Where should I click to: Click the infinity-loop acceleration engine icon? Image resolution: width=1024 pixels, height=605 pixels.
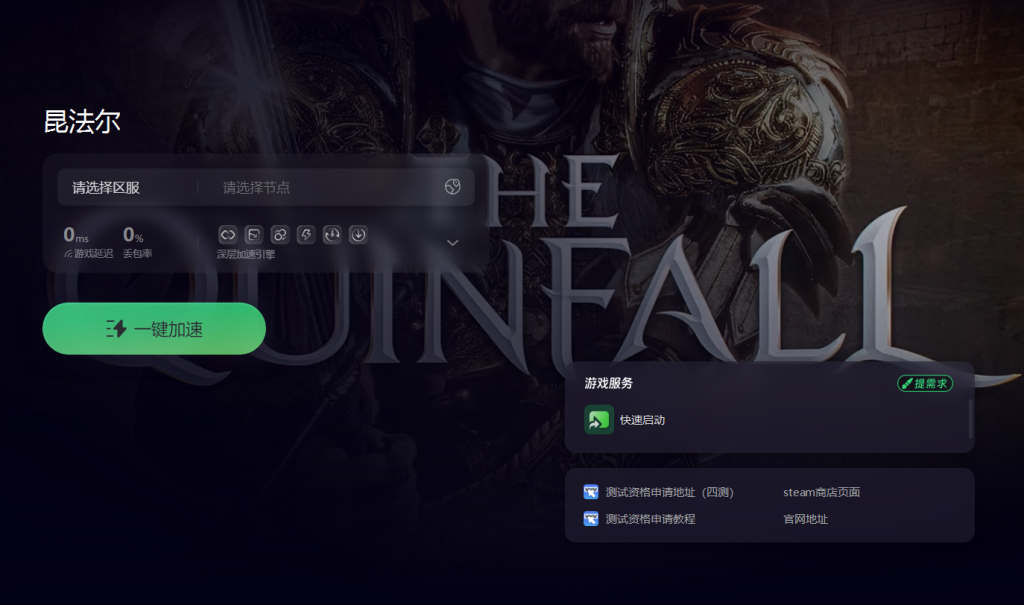[x=227, y=235]
